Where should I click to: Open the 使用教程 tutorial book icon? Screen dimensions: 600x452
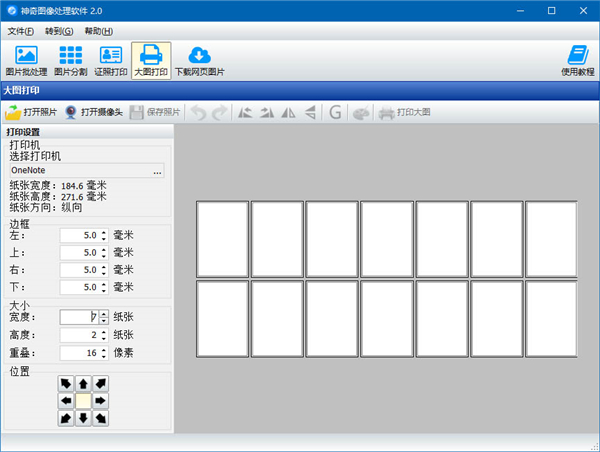click(577, 60)
